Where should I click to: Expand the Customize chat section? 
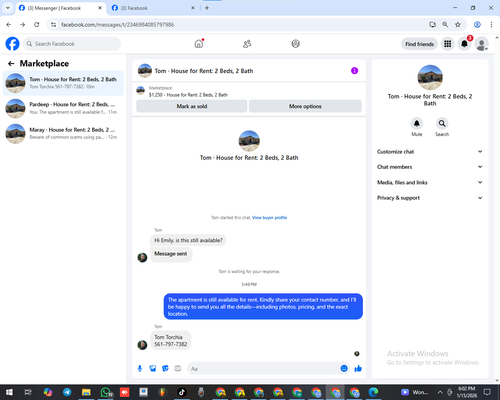430,152
